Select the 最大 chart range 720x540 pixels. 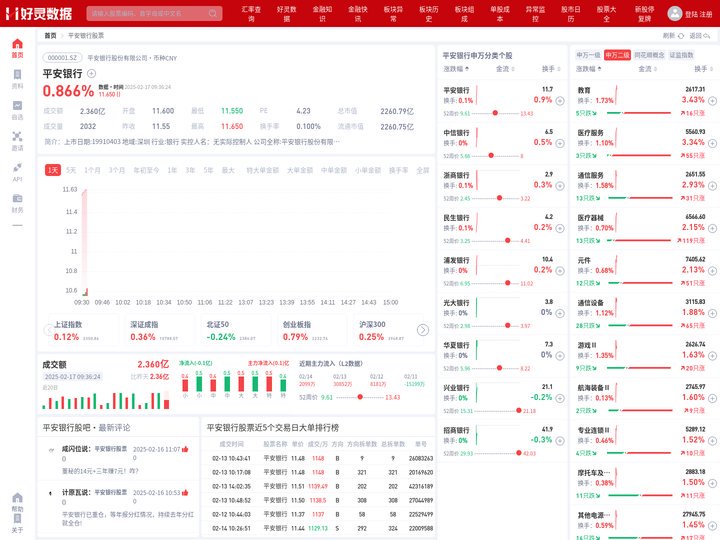tap(228, 170)
